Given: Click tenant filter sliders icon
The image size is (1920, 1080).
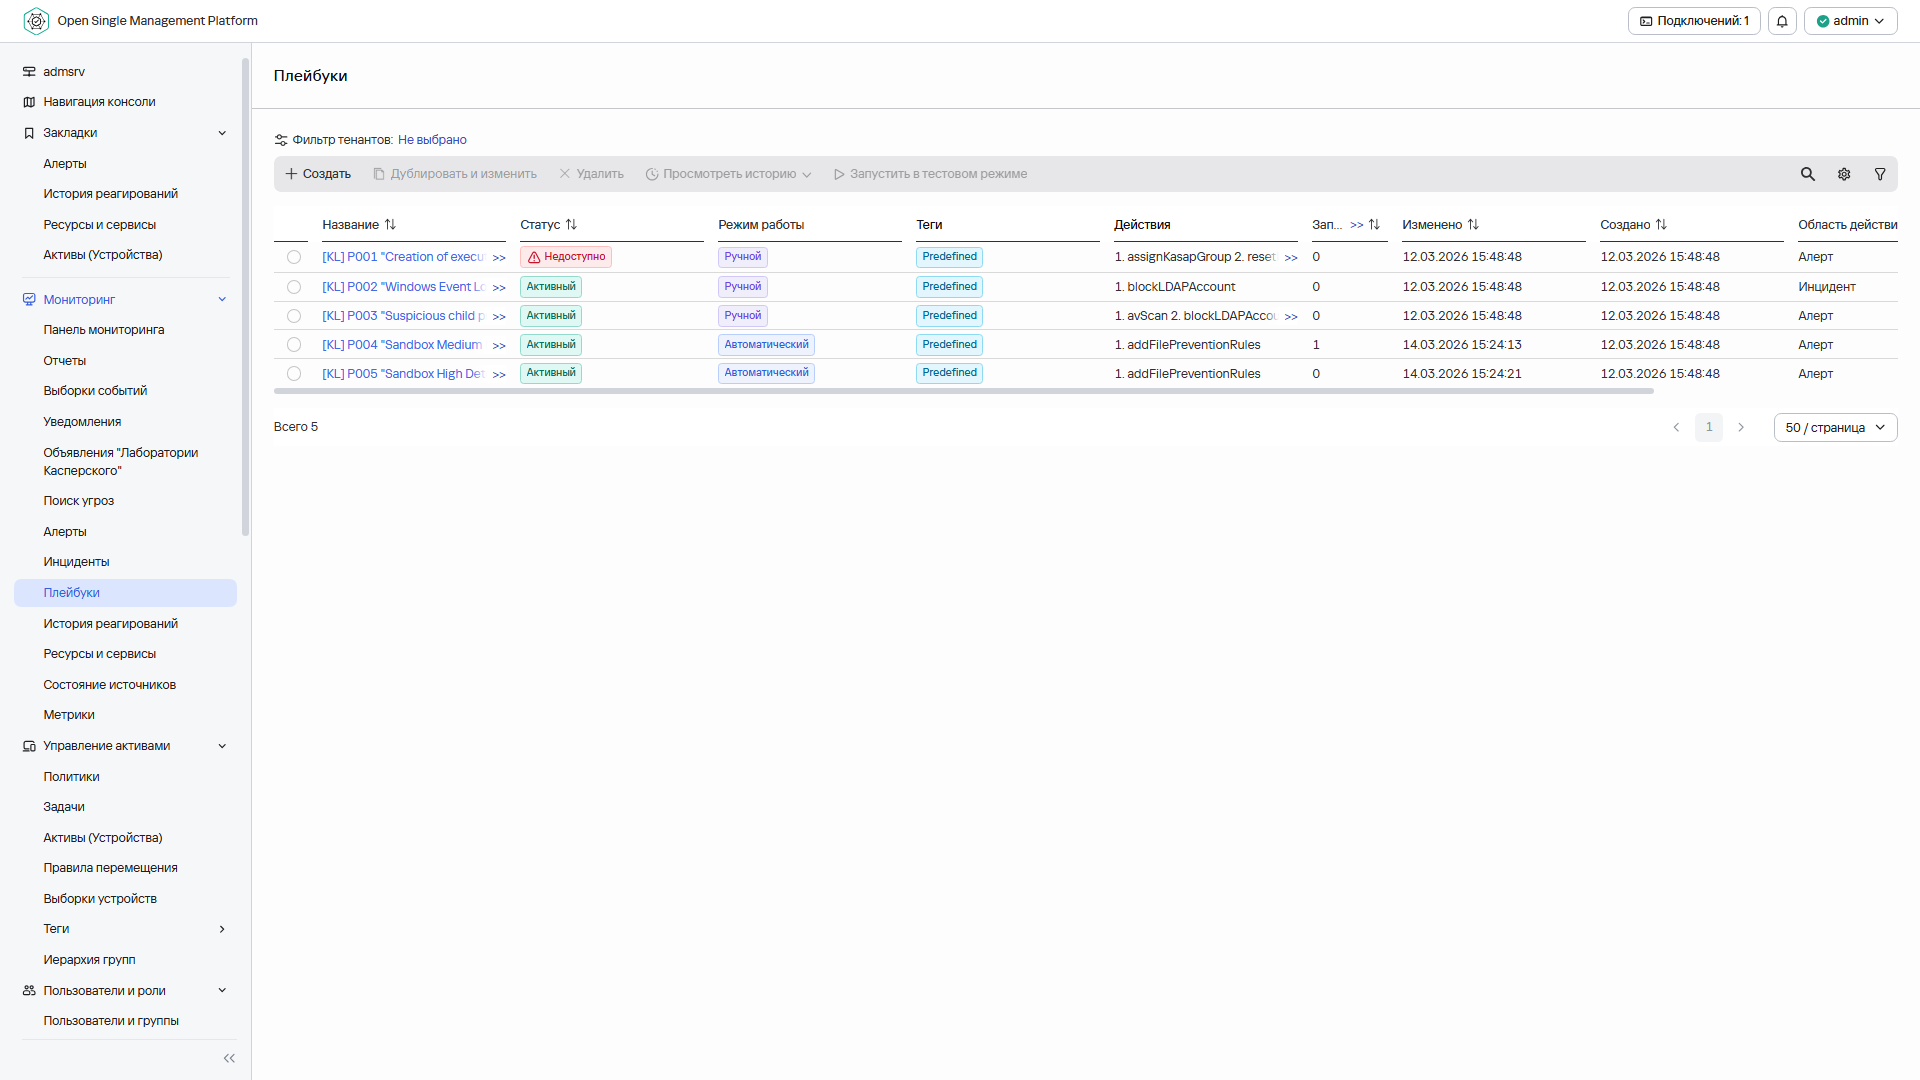Looking at the screenshot, I should [281, 140].
